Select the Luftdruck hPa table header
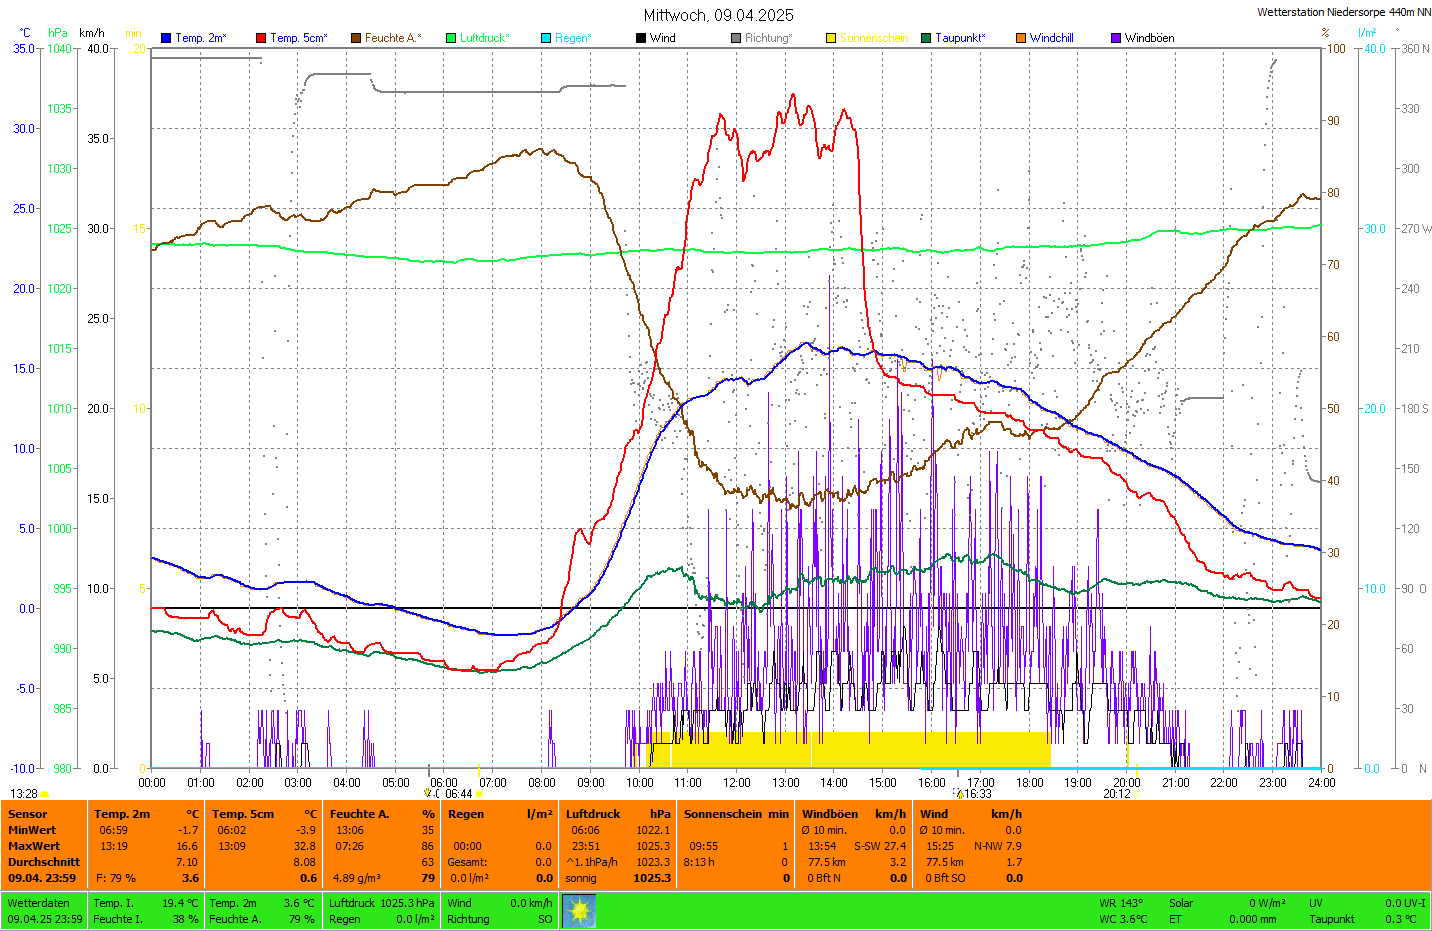The height and width of the screenshot is (931, 1432). (617, 814)
